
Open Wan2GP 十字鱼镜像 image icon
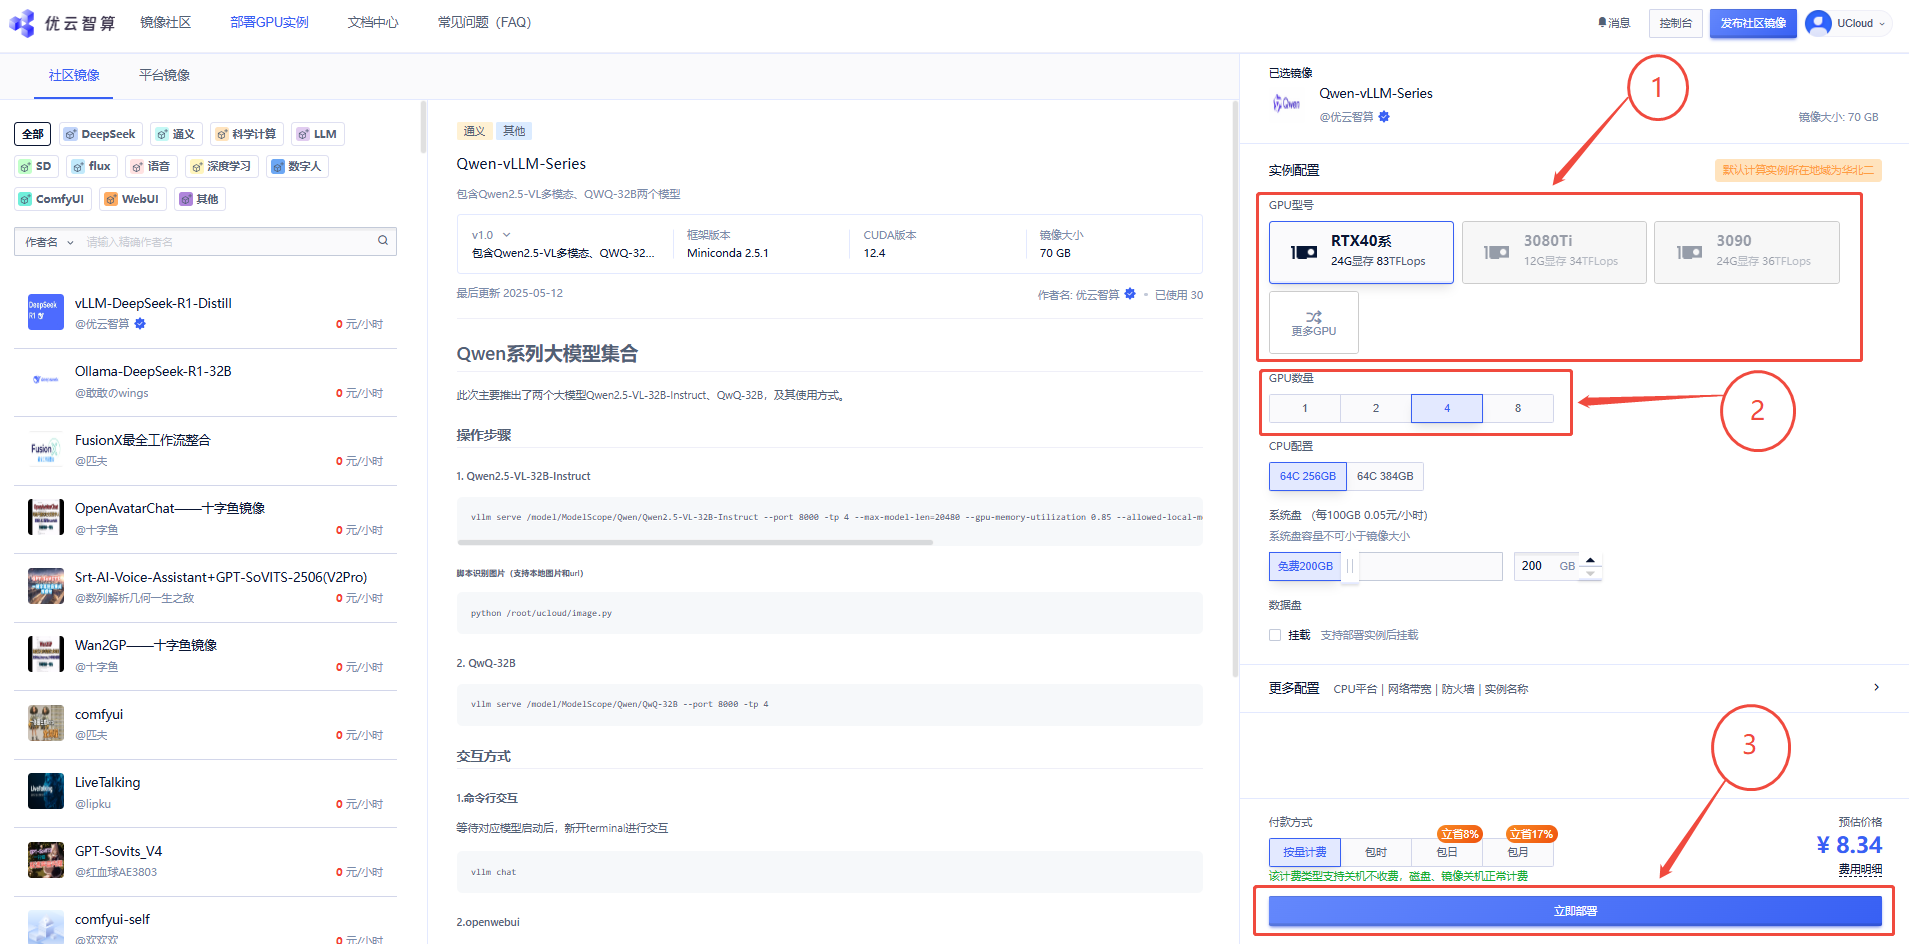(46, 654)
